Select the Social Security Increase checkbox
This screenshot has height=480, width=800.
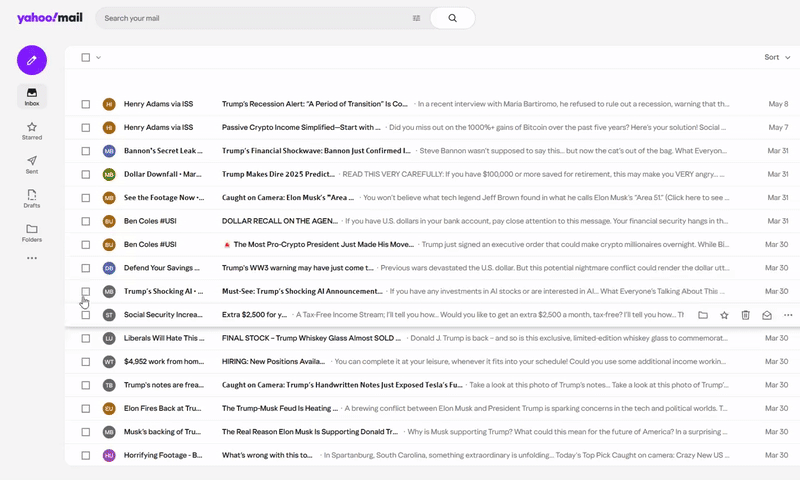pyautogui.click(x=86, y=315)
